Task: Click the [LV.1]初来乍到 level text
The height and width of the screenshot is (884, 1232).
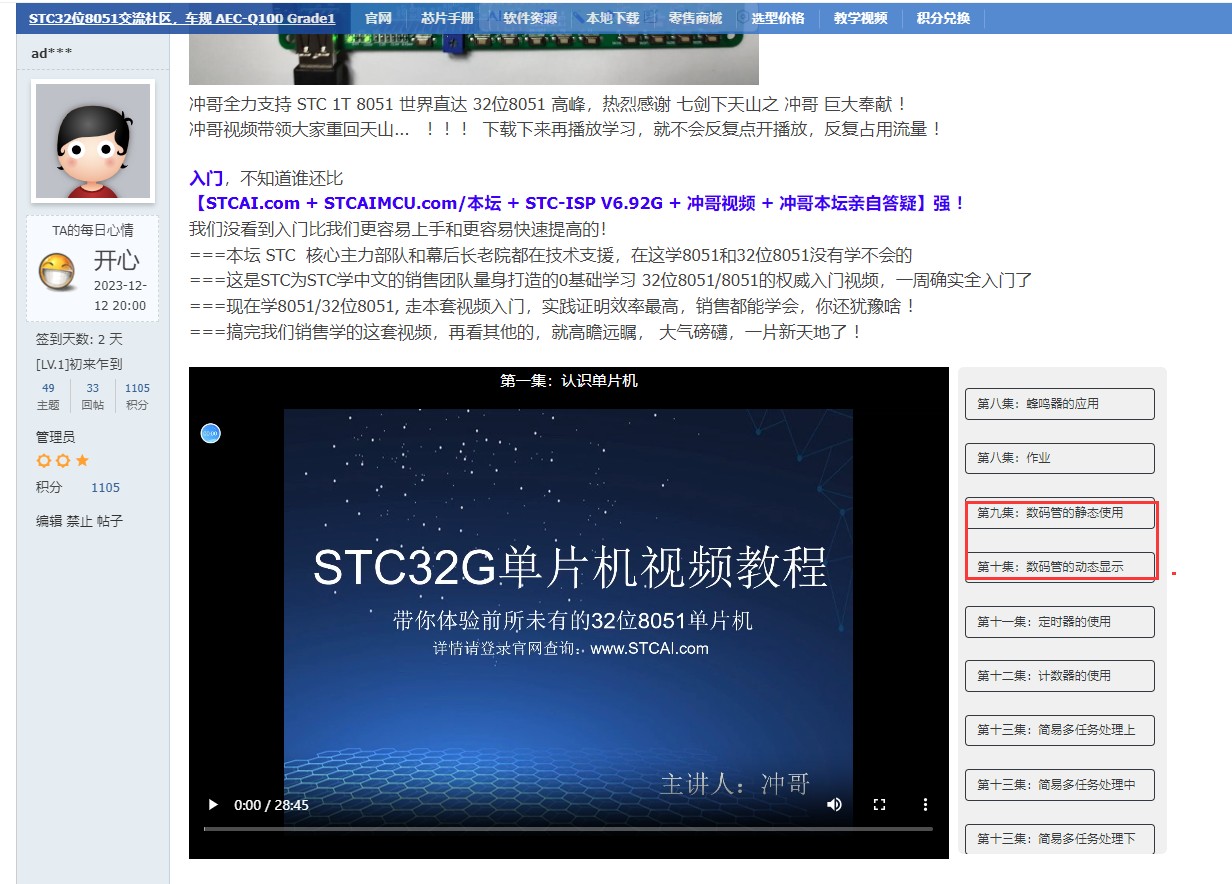Action: click(79, 364)
